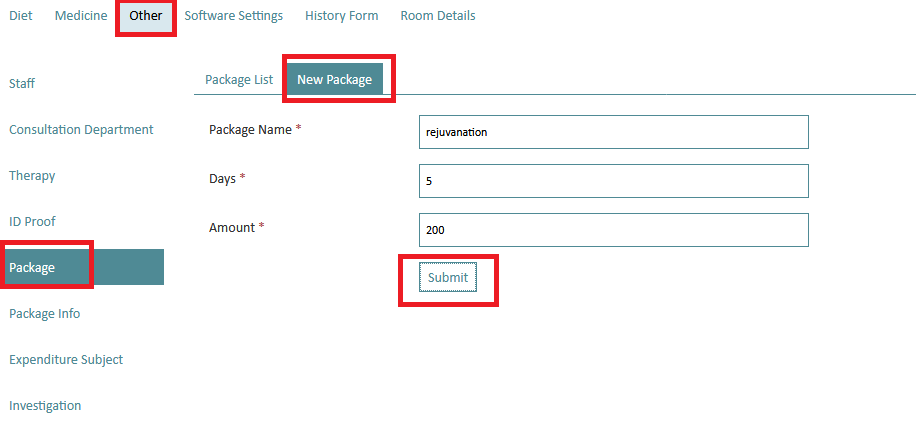
Task: Choose Therapy from sidebar menu
Action: [32, 176]
